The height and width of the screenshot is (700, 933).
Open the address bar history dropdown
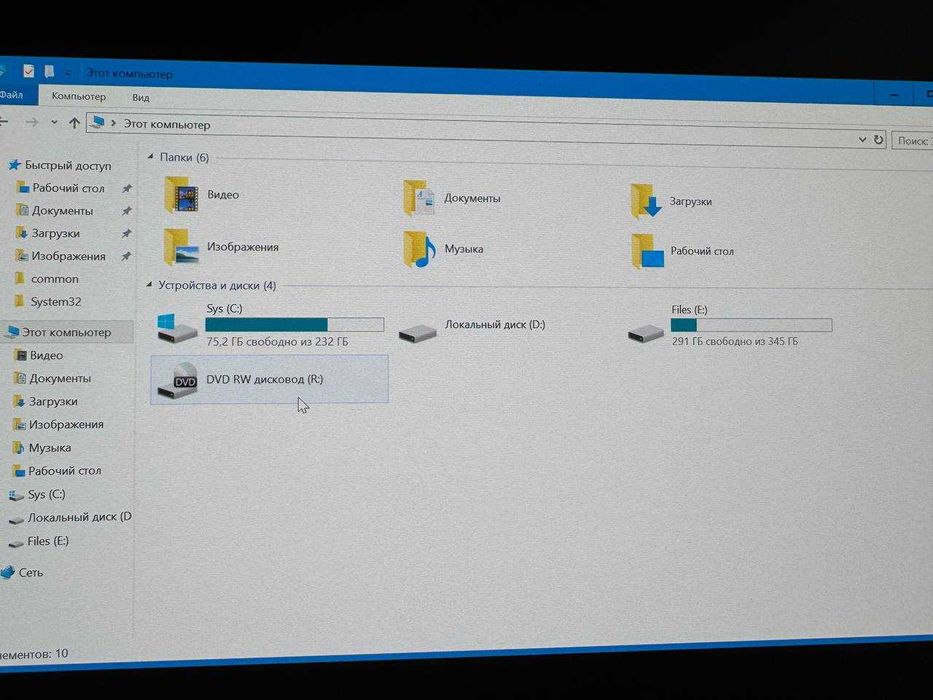(862, 139)
